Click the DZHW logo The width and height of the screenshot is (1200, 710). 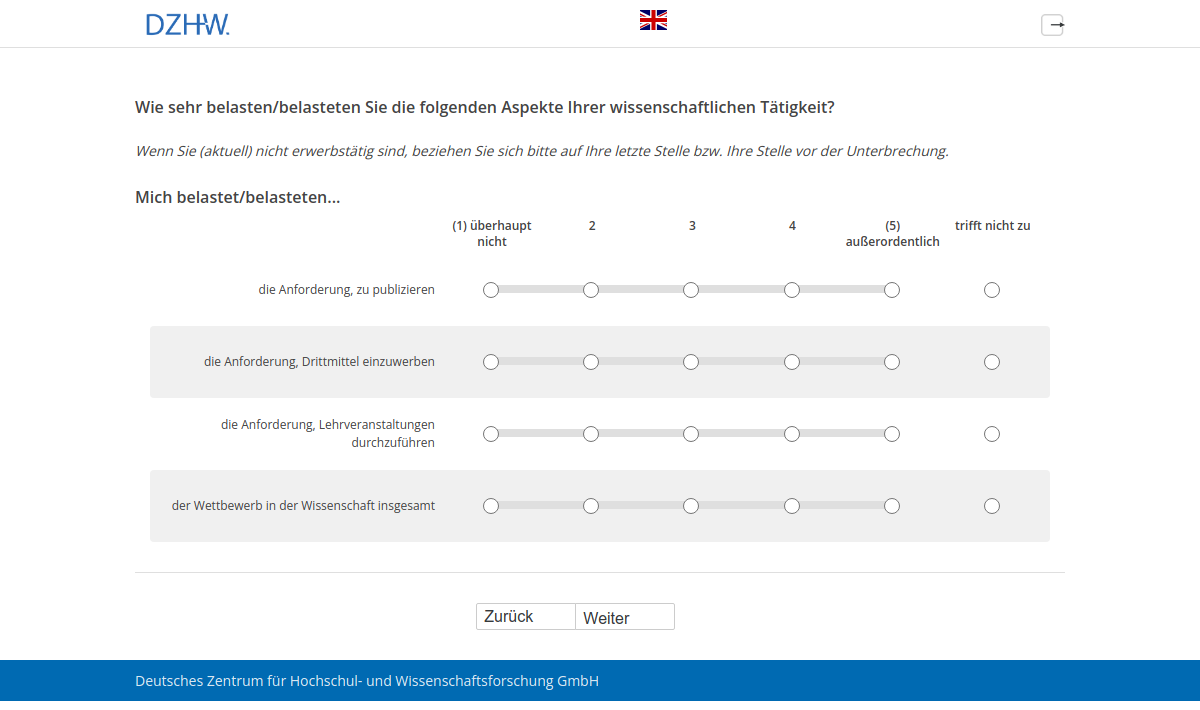(188, 23)
